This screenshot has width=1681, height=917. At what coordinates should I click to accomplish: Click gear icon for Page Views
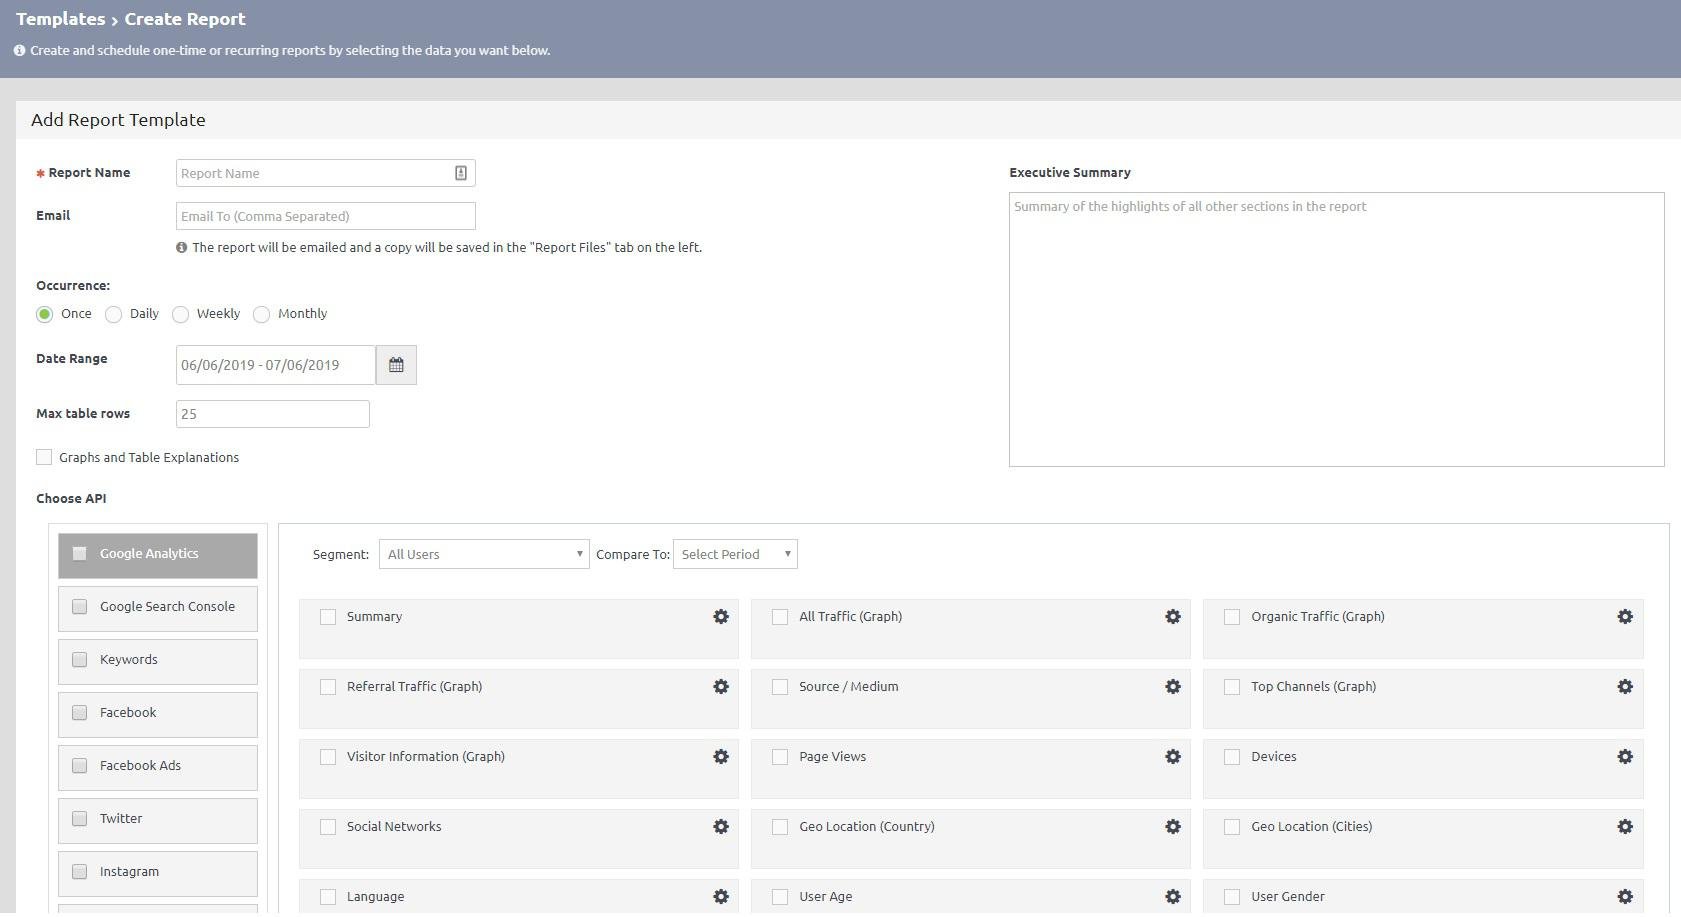(x=1173, y=757)
